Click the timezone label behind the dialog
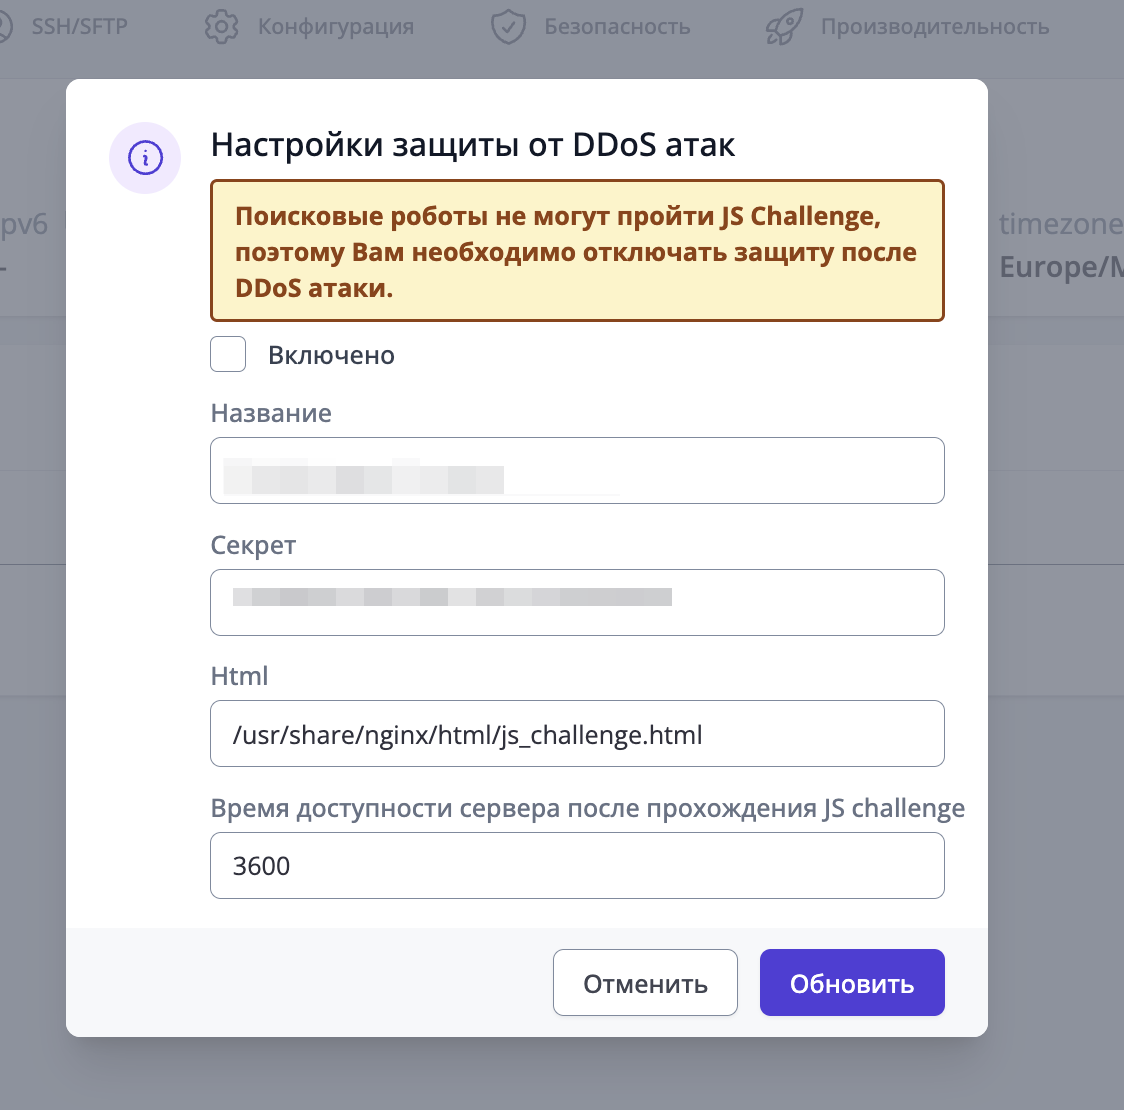1124x1110 pixels. (1060, 225)
